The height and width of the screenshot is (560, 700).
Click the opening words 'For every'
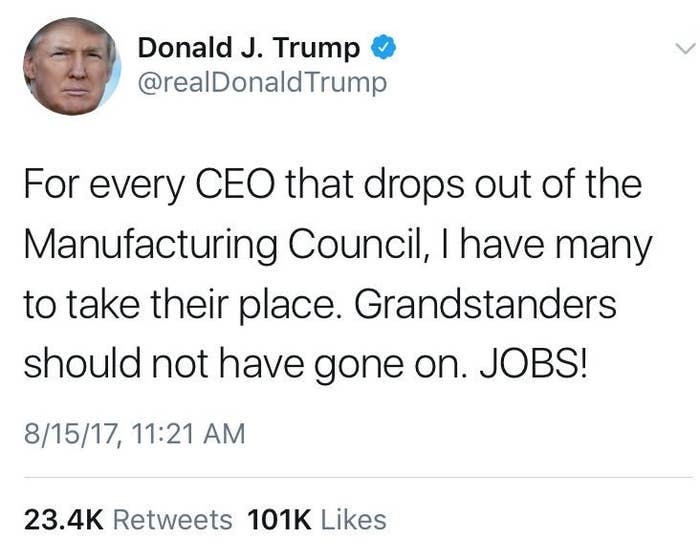click(104, 187)
